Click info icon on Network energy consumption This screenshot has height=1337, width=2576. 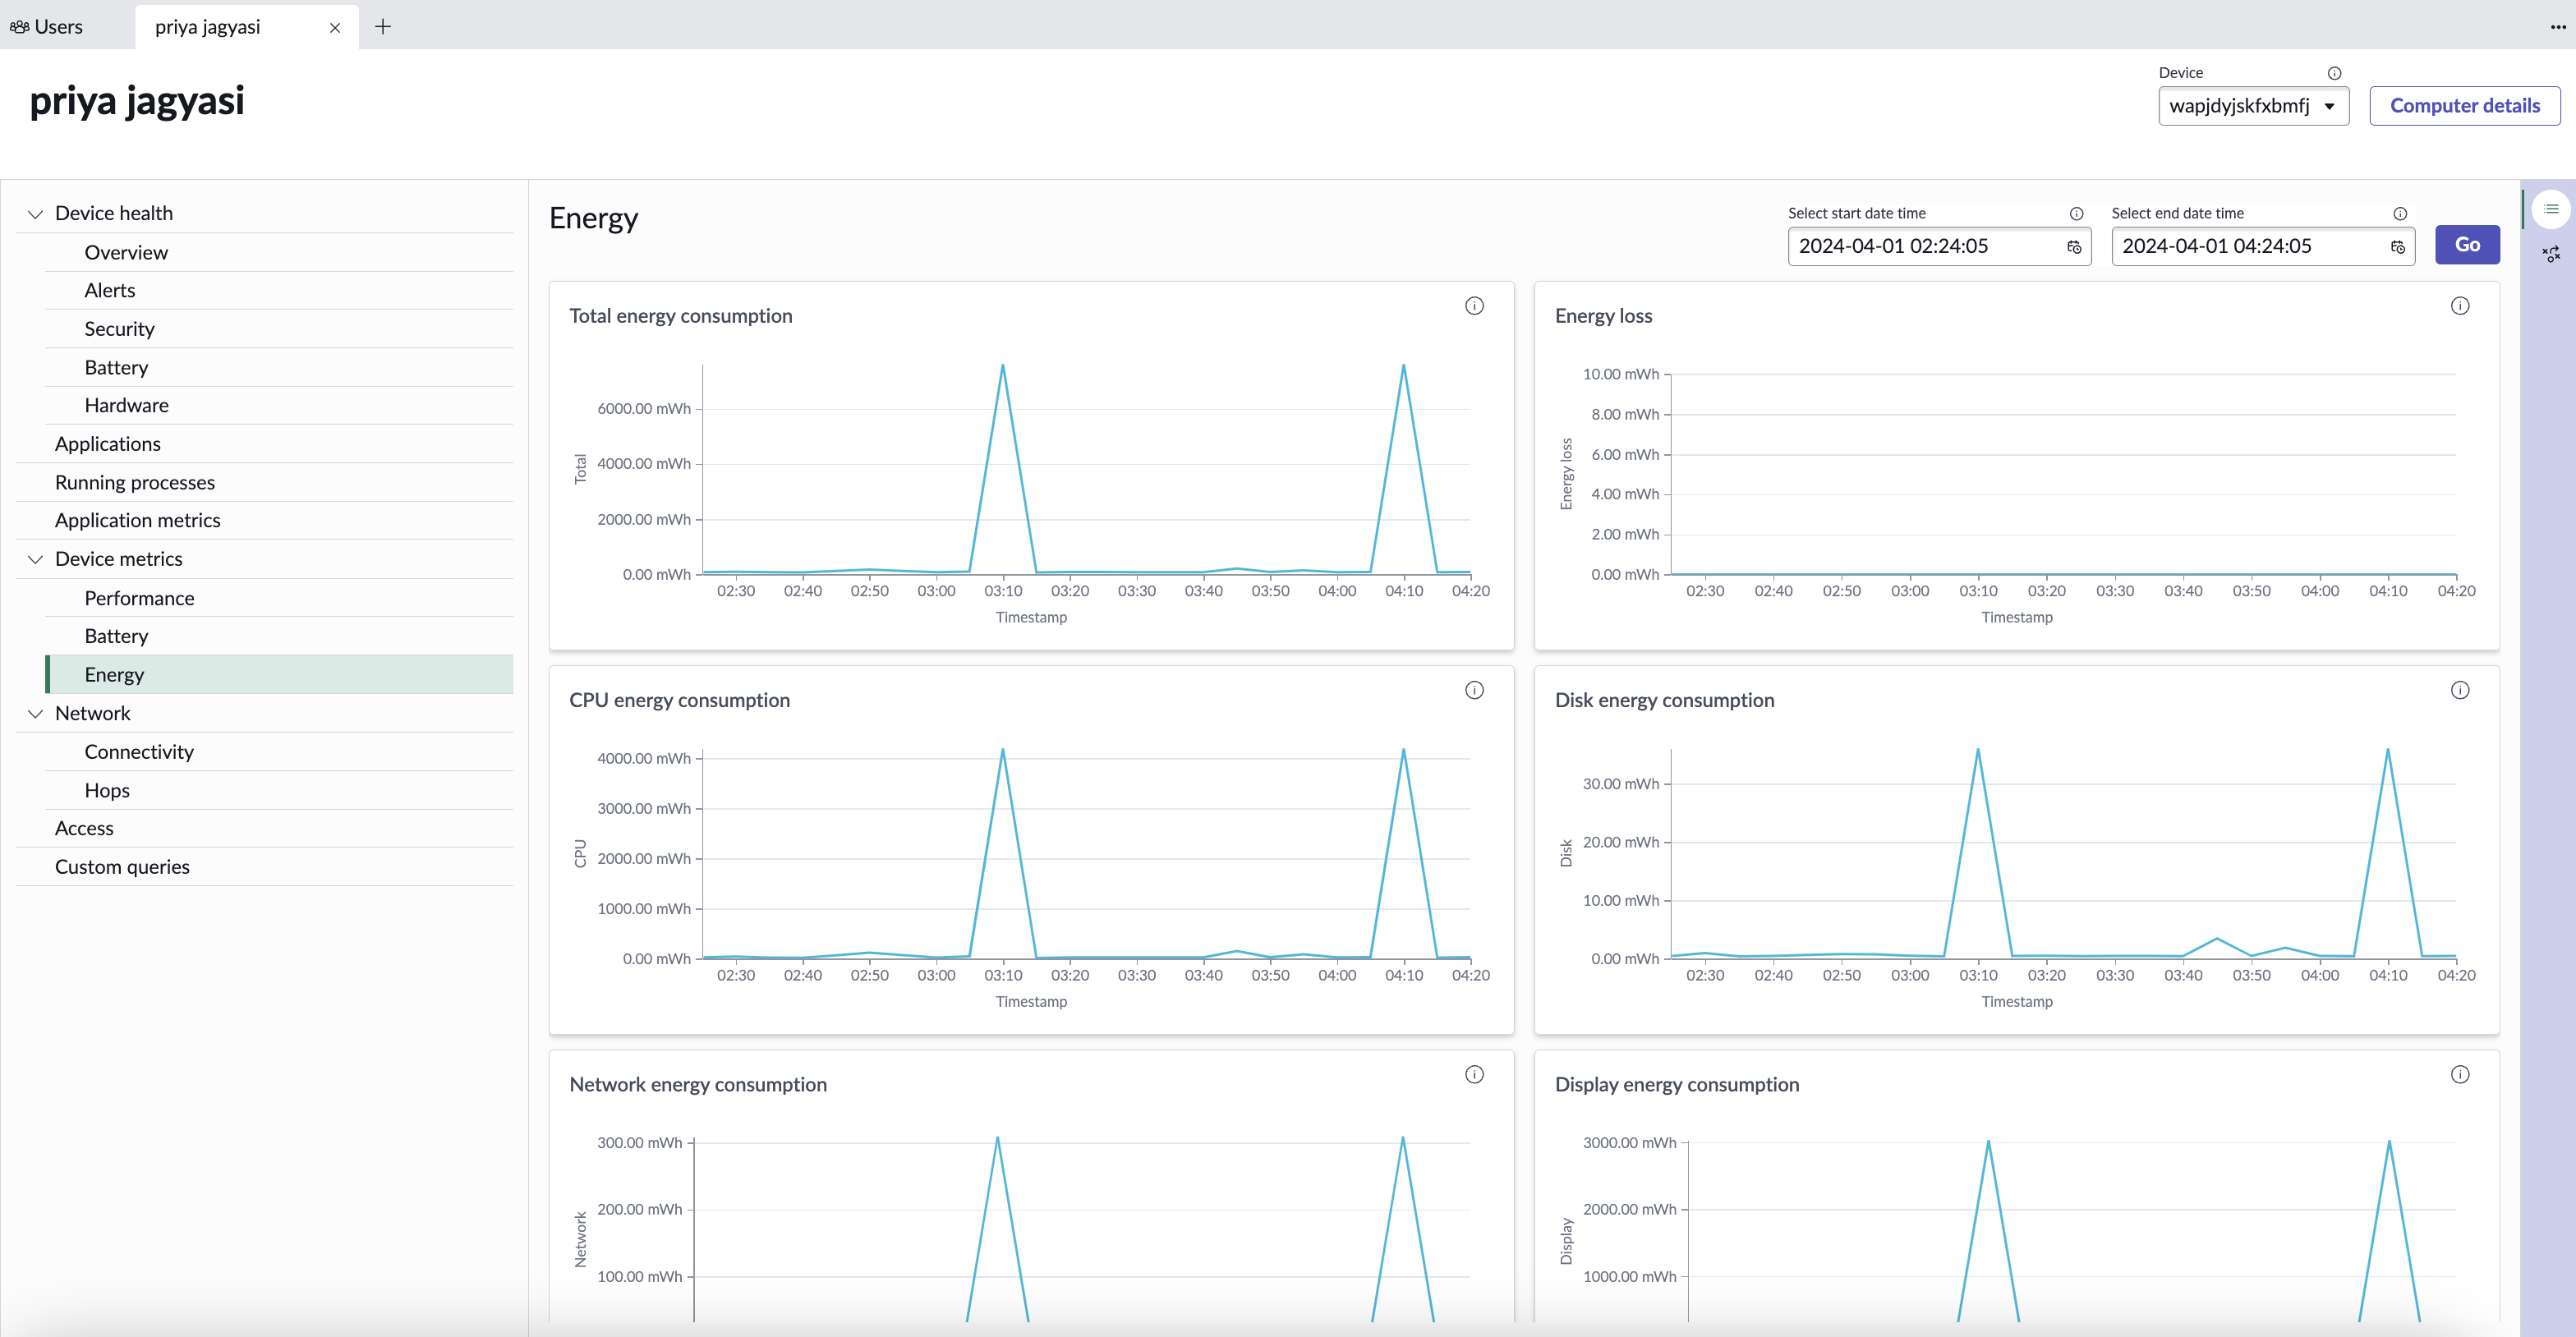[x=1474, y=1074]
